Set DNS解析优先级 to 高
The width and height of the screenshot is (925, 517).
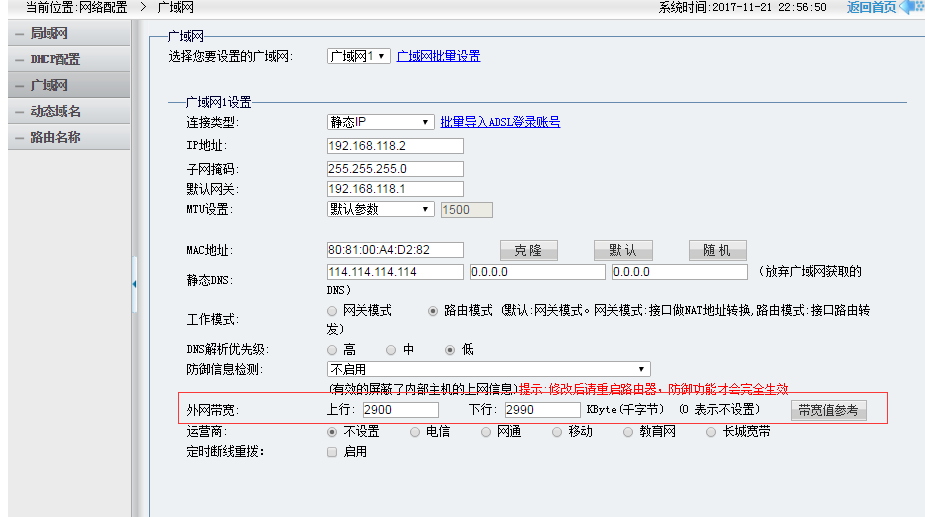tap(332, 350)
